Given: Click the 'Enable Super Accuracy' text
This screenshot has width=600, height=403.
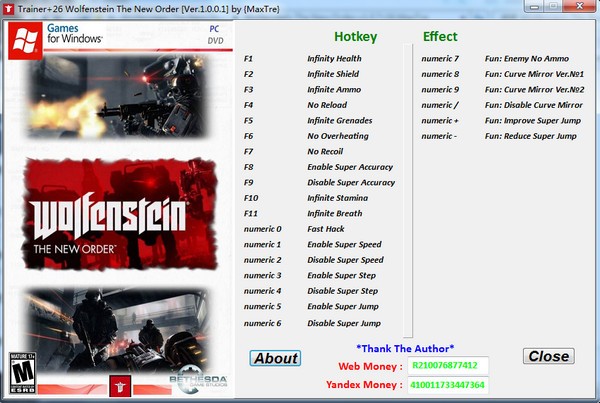Looking at the screenshot, I should pos(350,167).
